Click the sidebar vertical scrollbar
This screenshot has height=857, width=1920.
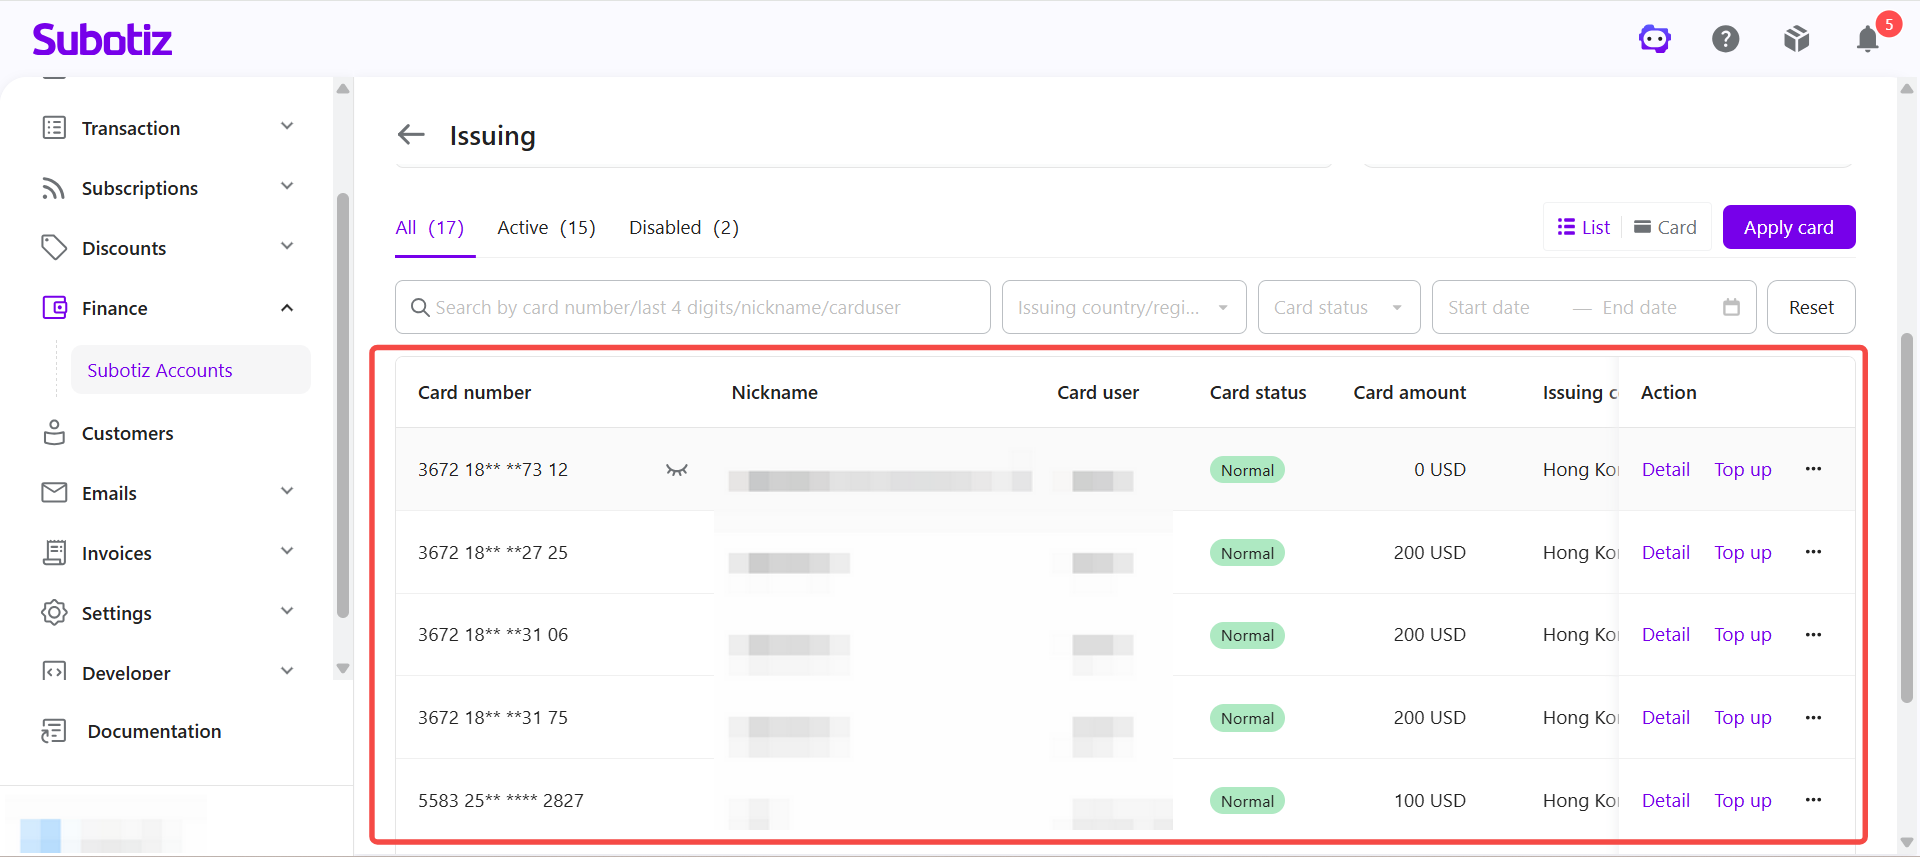pos(343,405)
